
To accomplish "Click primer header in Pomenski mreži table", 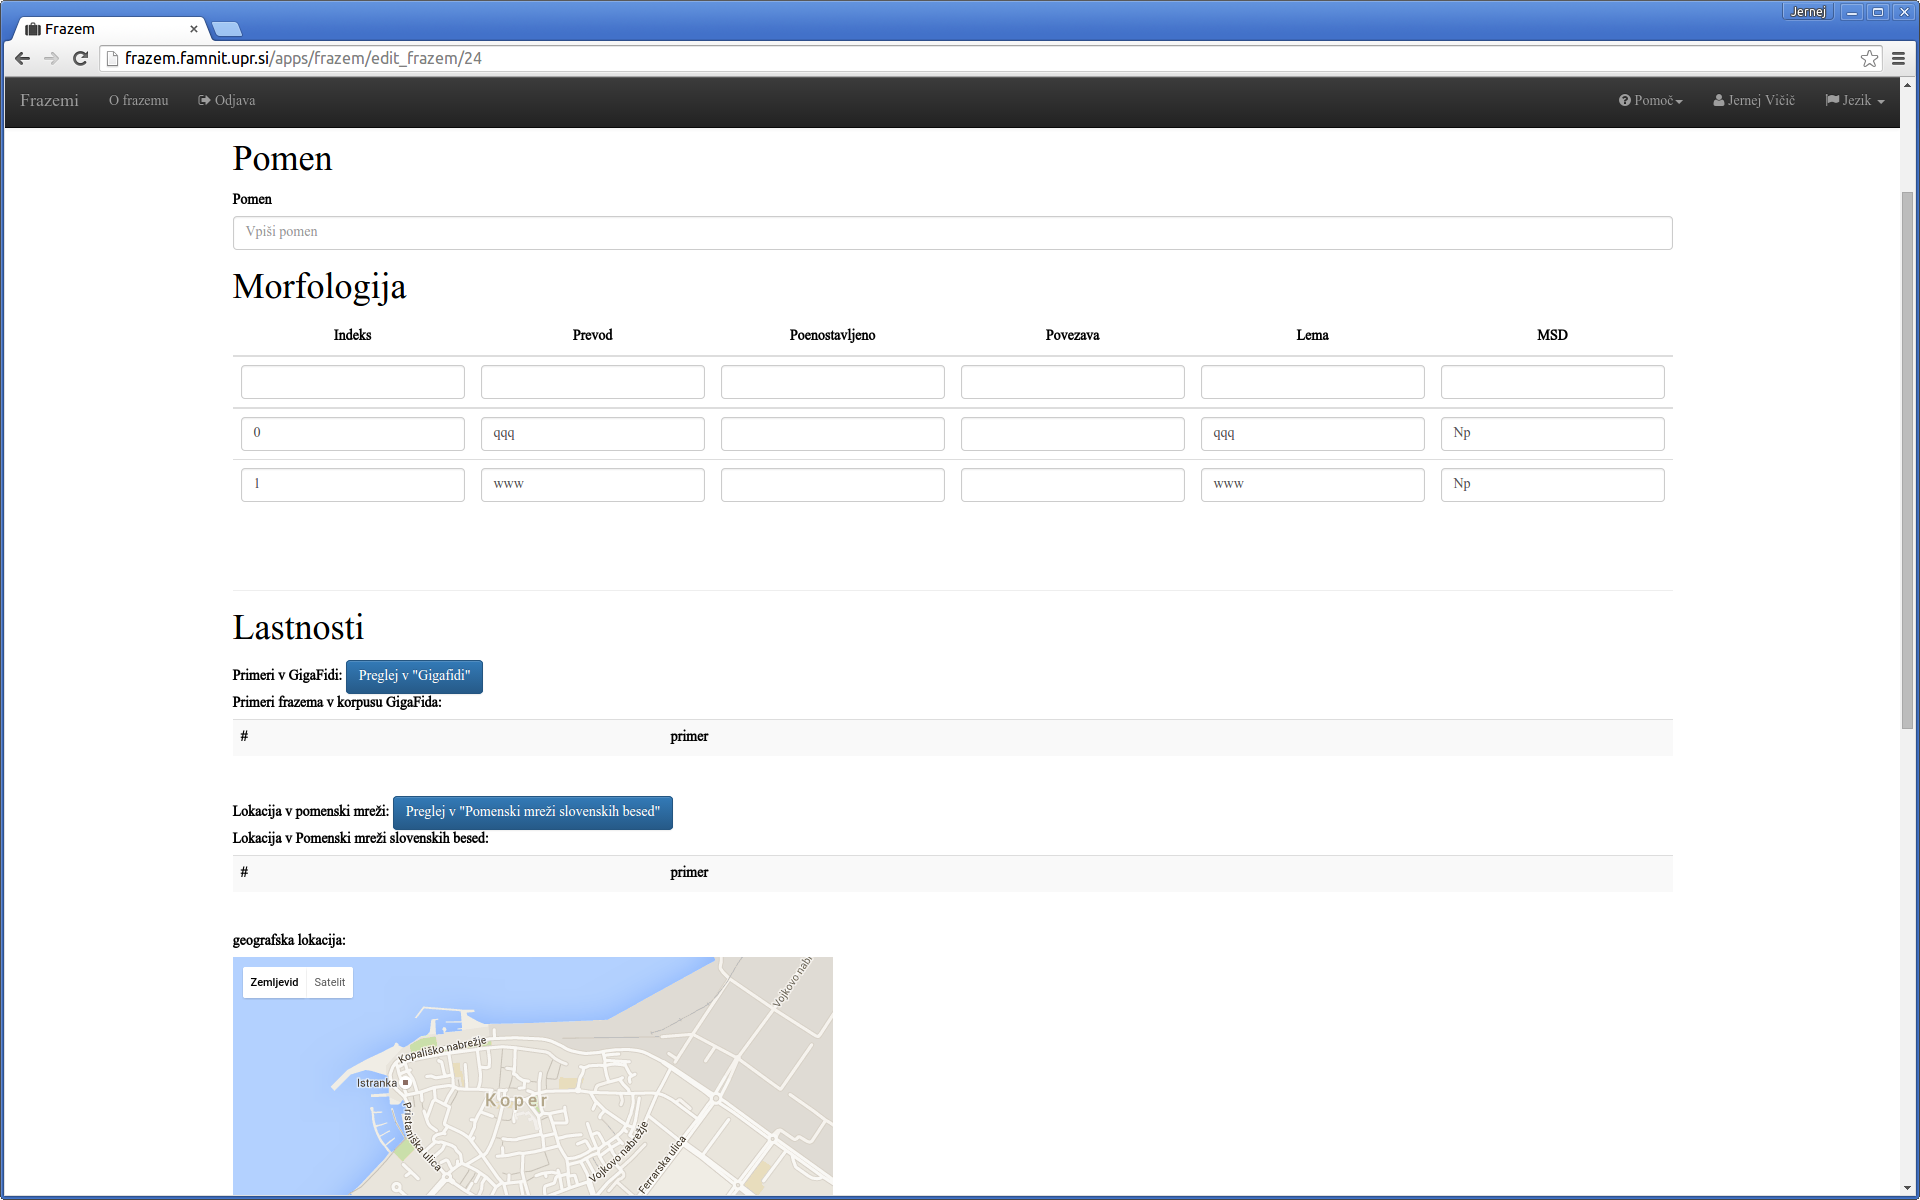I will pyautogui.click(x=689, y=873).
